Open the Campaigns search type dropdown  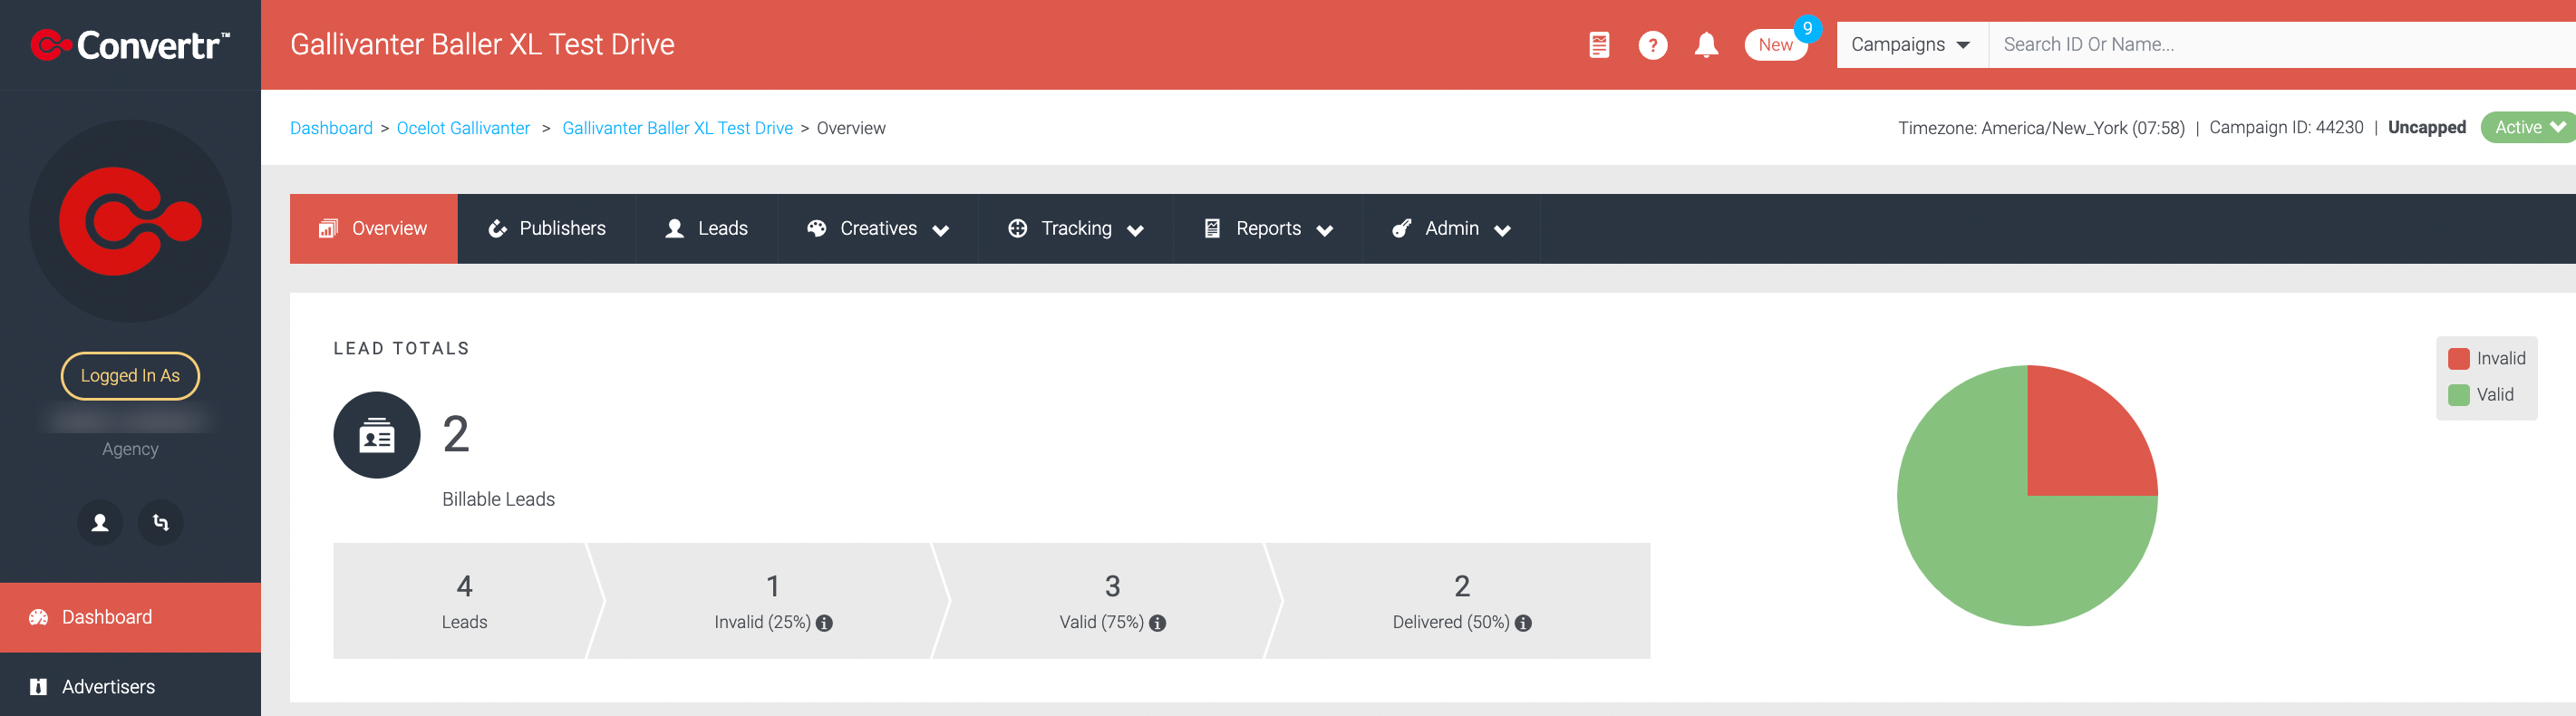pyautogui.click(x=1911, y=45)
